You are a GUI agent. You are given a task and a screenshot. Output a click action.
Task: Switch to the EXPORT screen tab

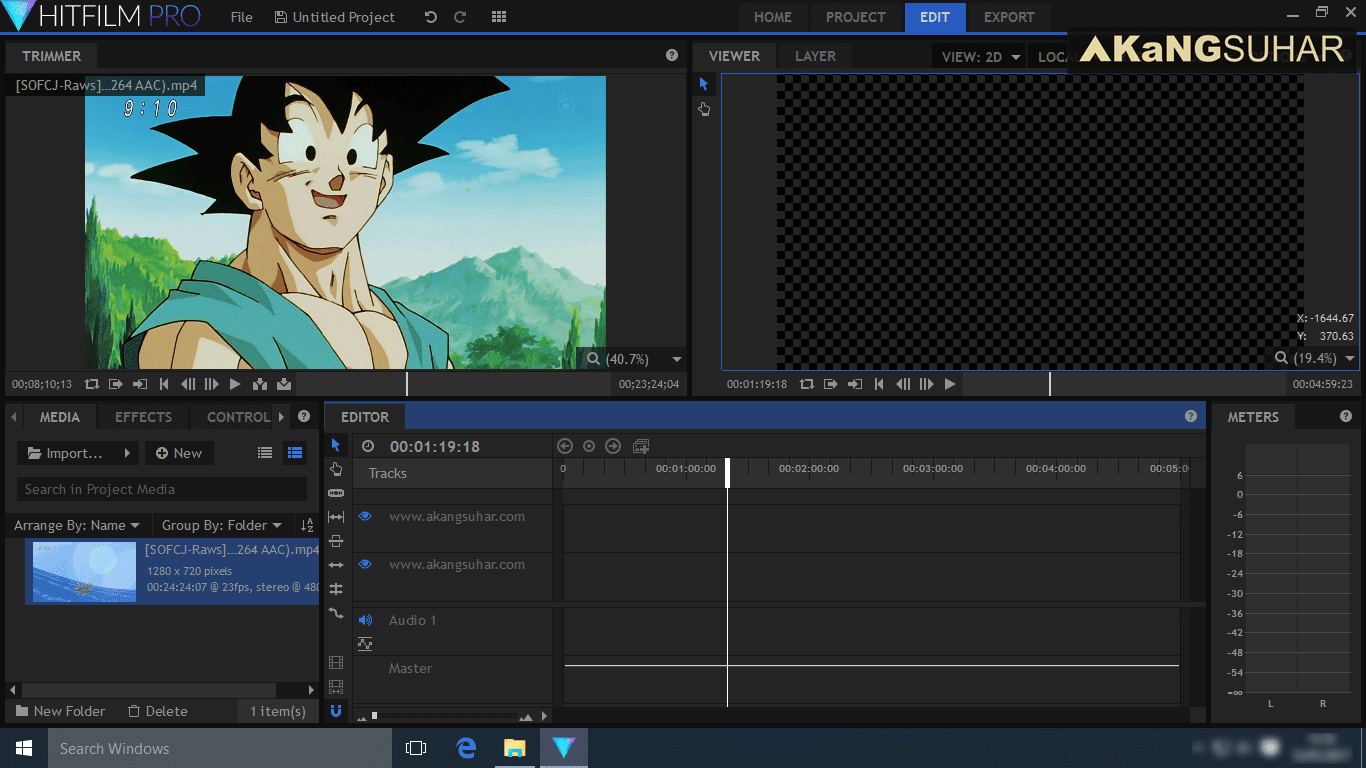[x=1009, y=17]
